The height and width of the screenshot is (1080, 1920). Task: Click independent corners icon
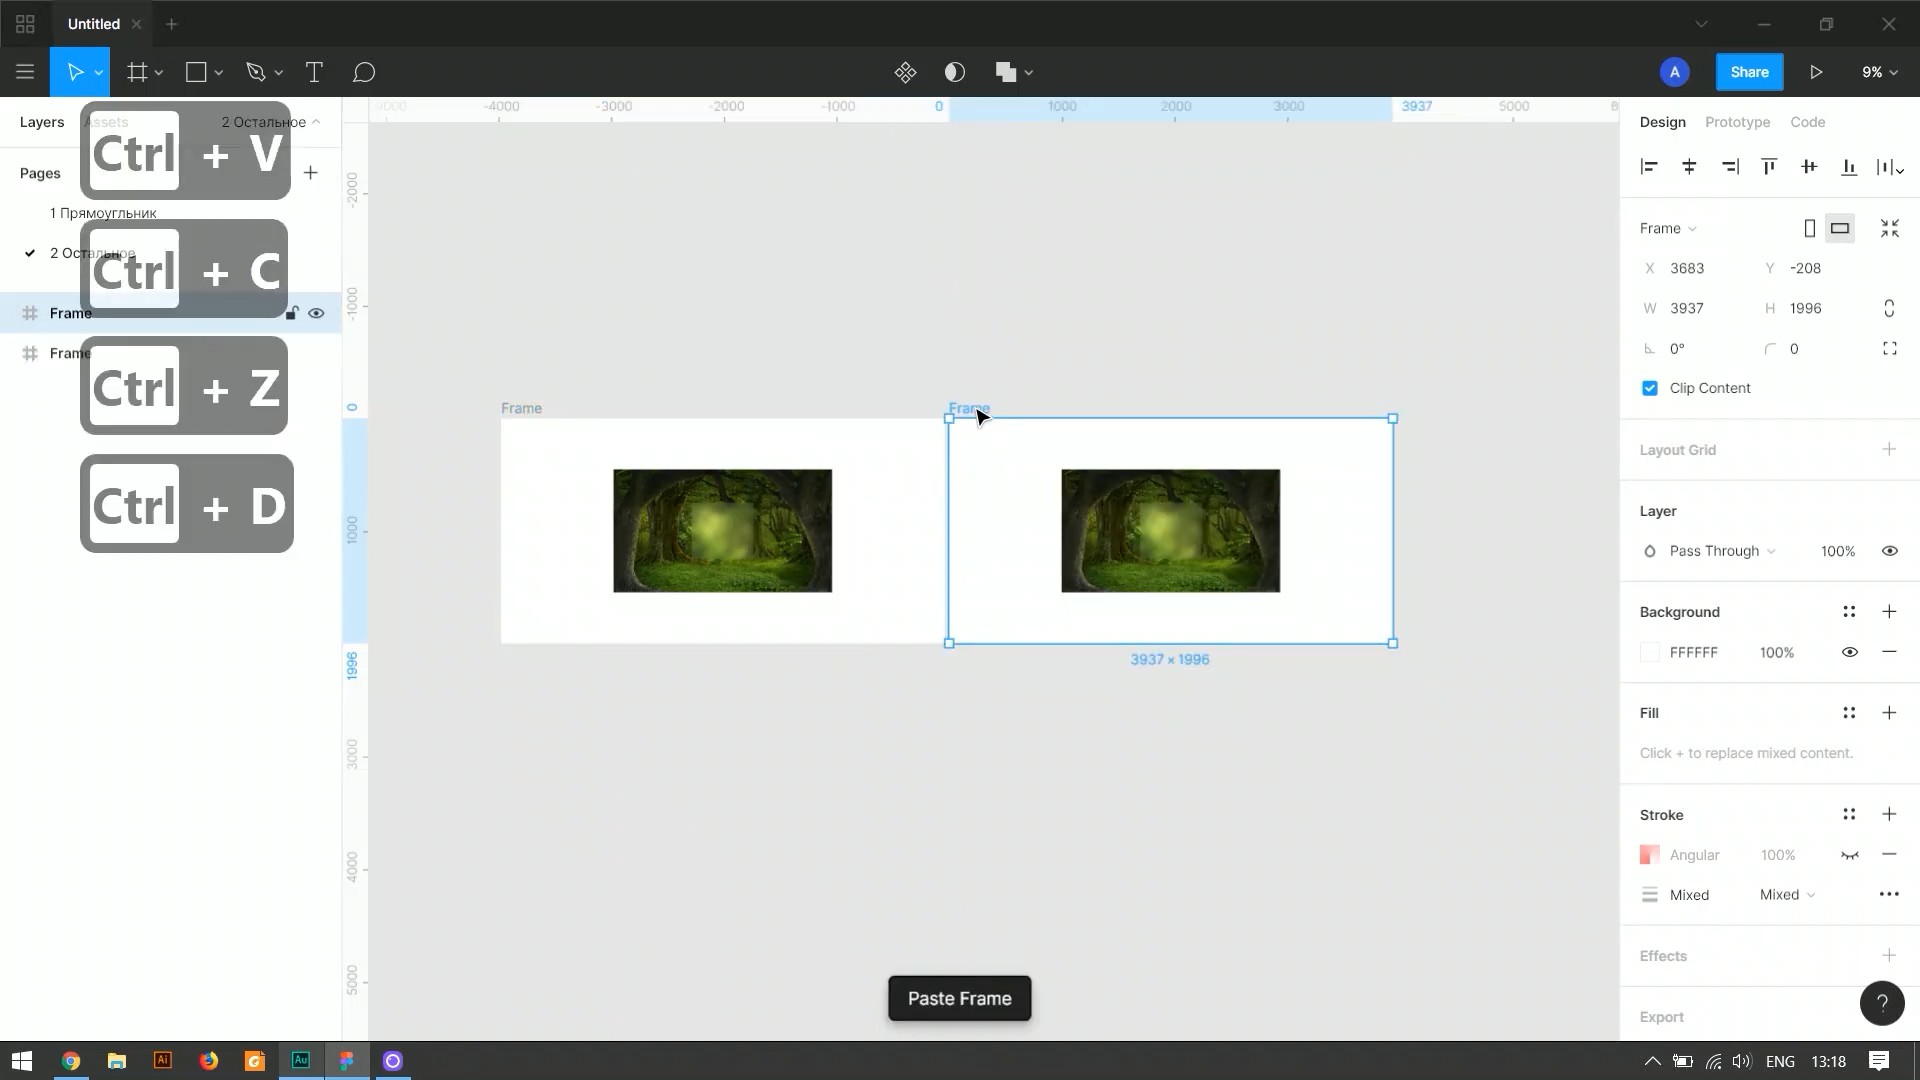tap(1889, 349)
